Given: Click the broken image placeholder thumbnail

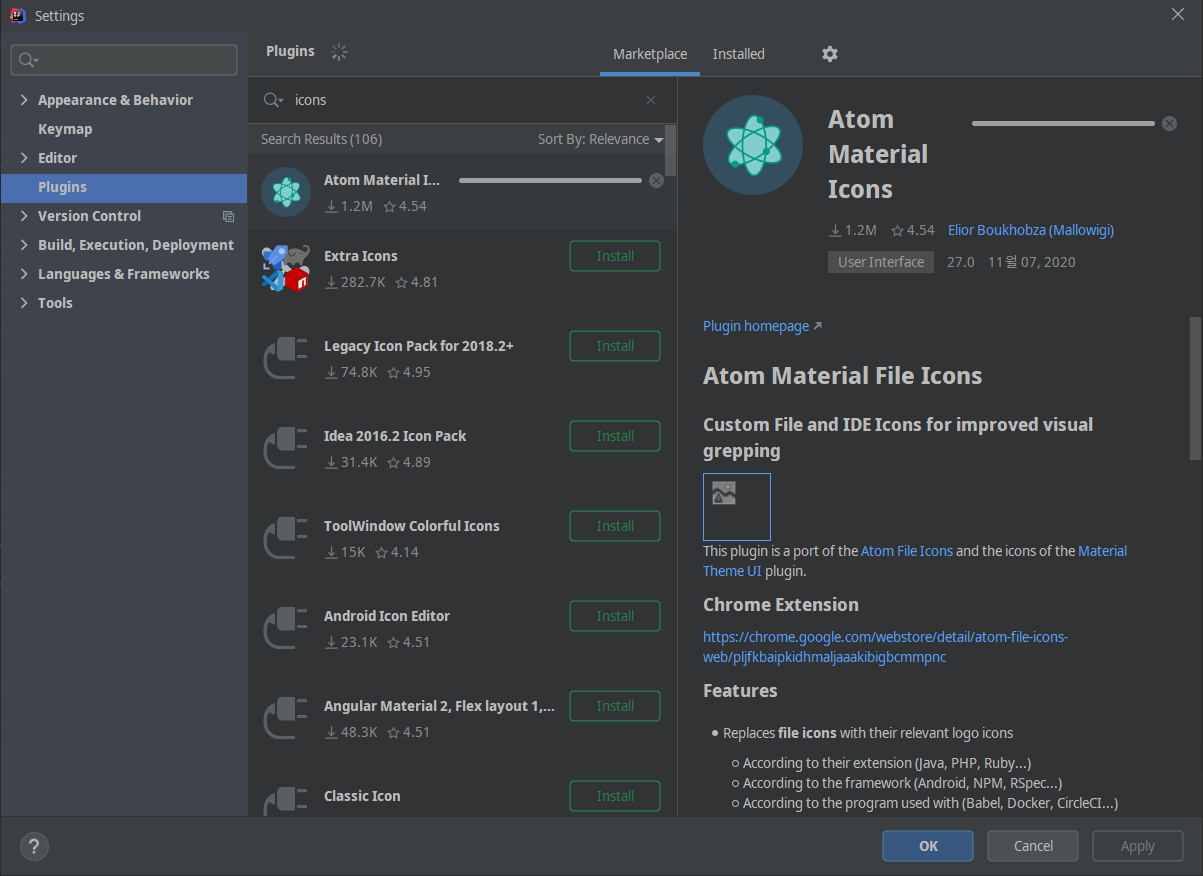Looking at the screenshot, I should point(737,507).
